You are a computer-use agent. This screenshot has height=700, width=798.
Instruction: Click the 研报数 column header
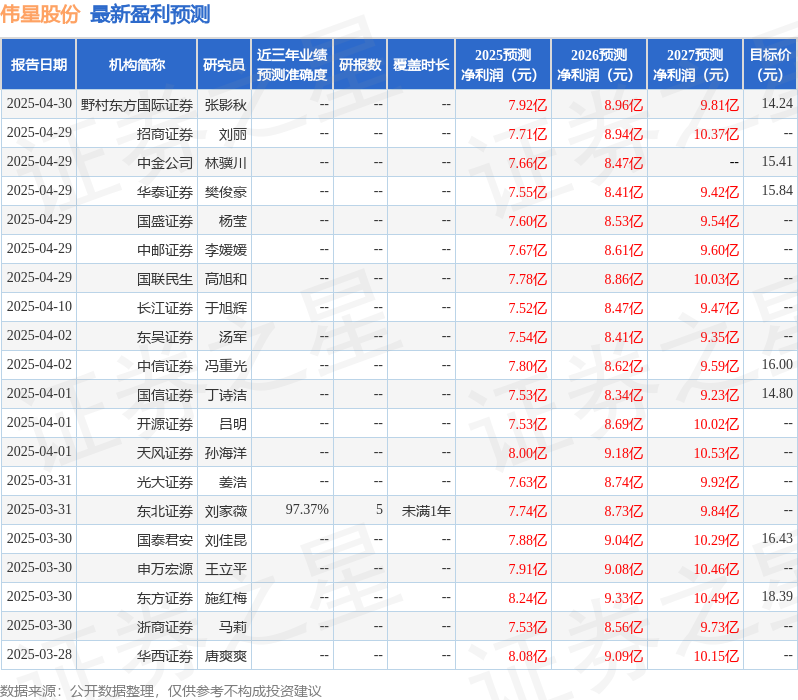pyautogui.click(x=360, y=65)
